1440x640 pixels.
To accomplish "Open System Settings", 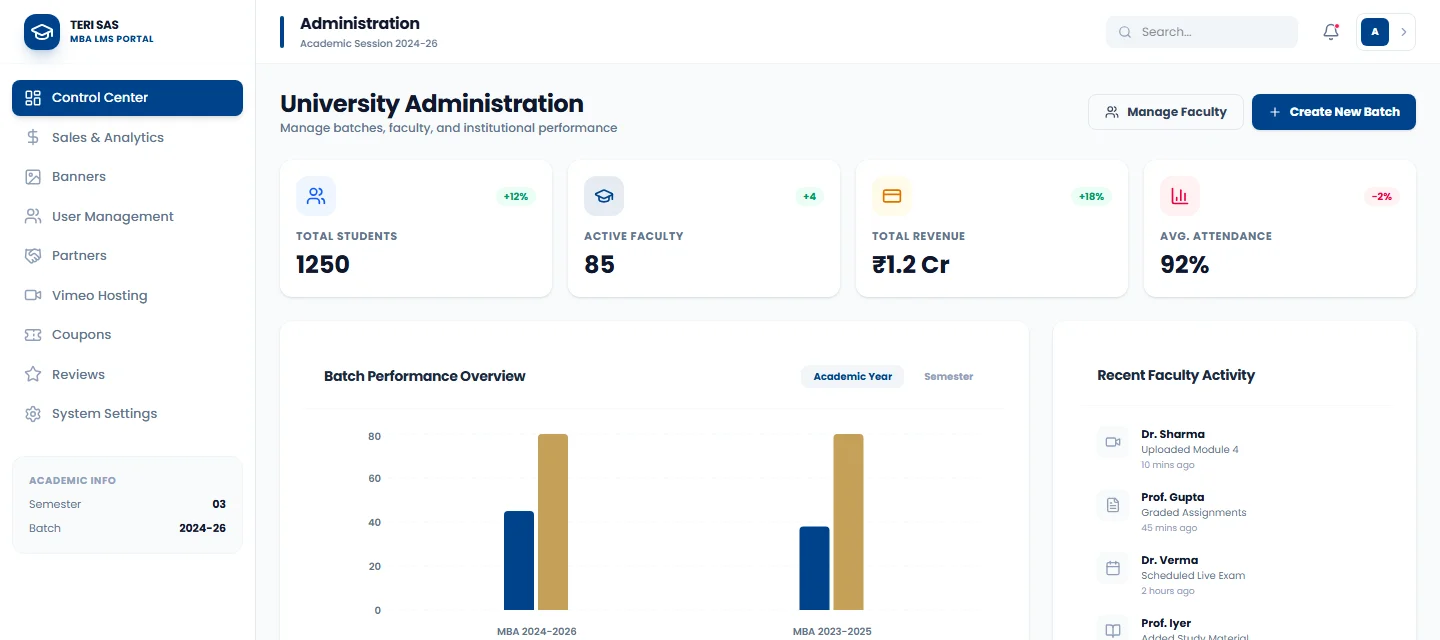I will pyautogui.click(x=127, y=414).
